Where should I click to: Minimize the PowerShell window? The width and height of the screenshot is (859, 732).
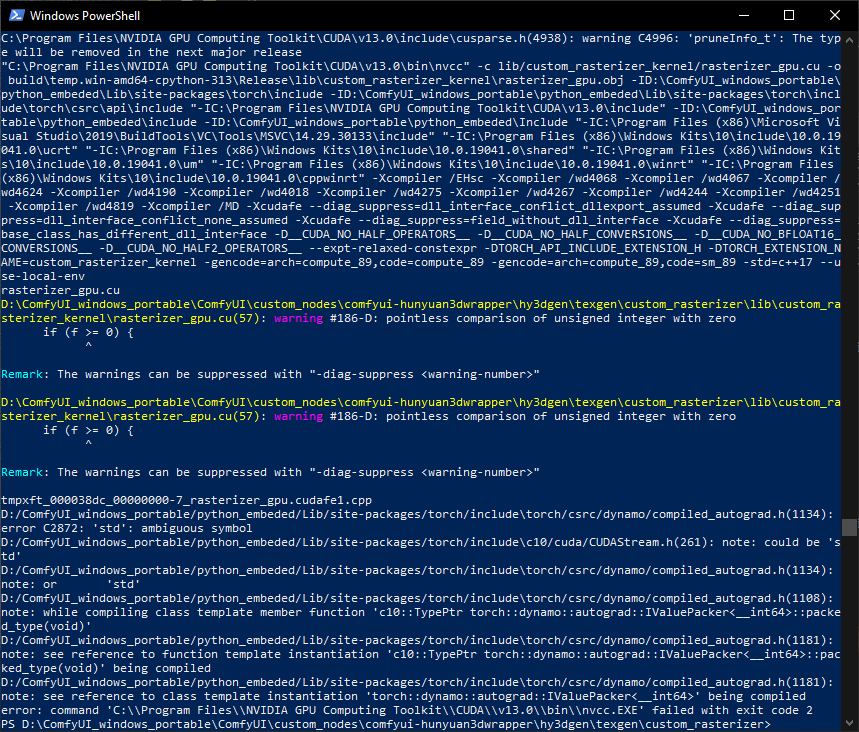(x=743, y=15)
